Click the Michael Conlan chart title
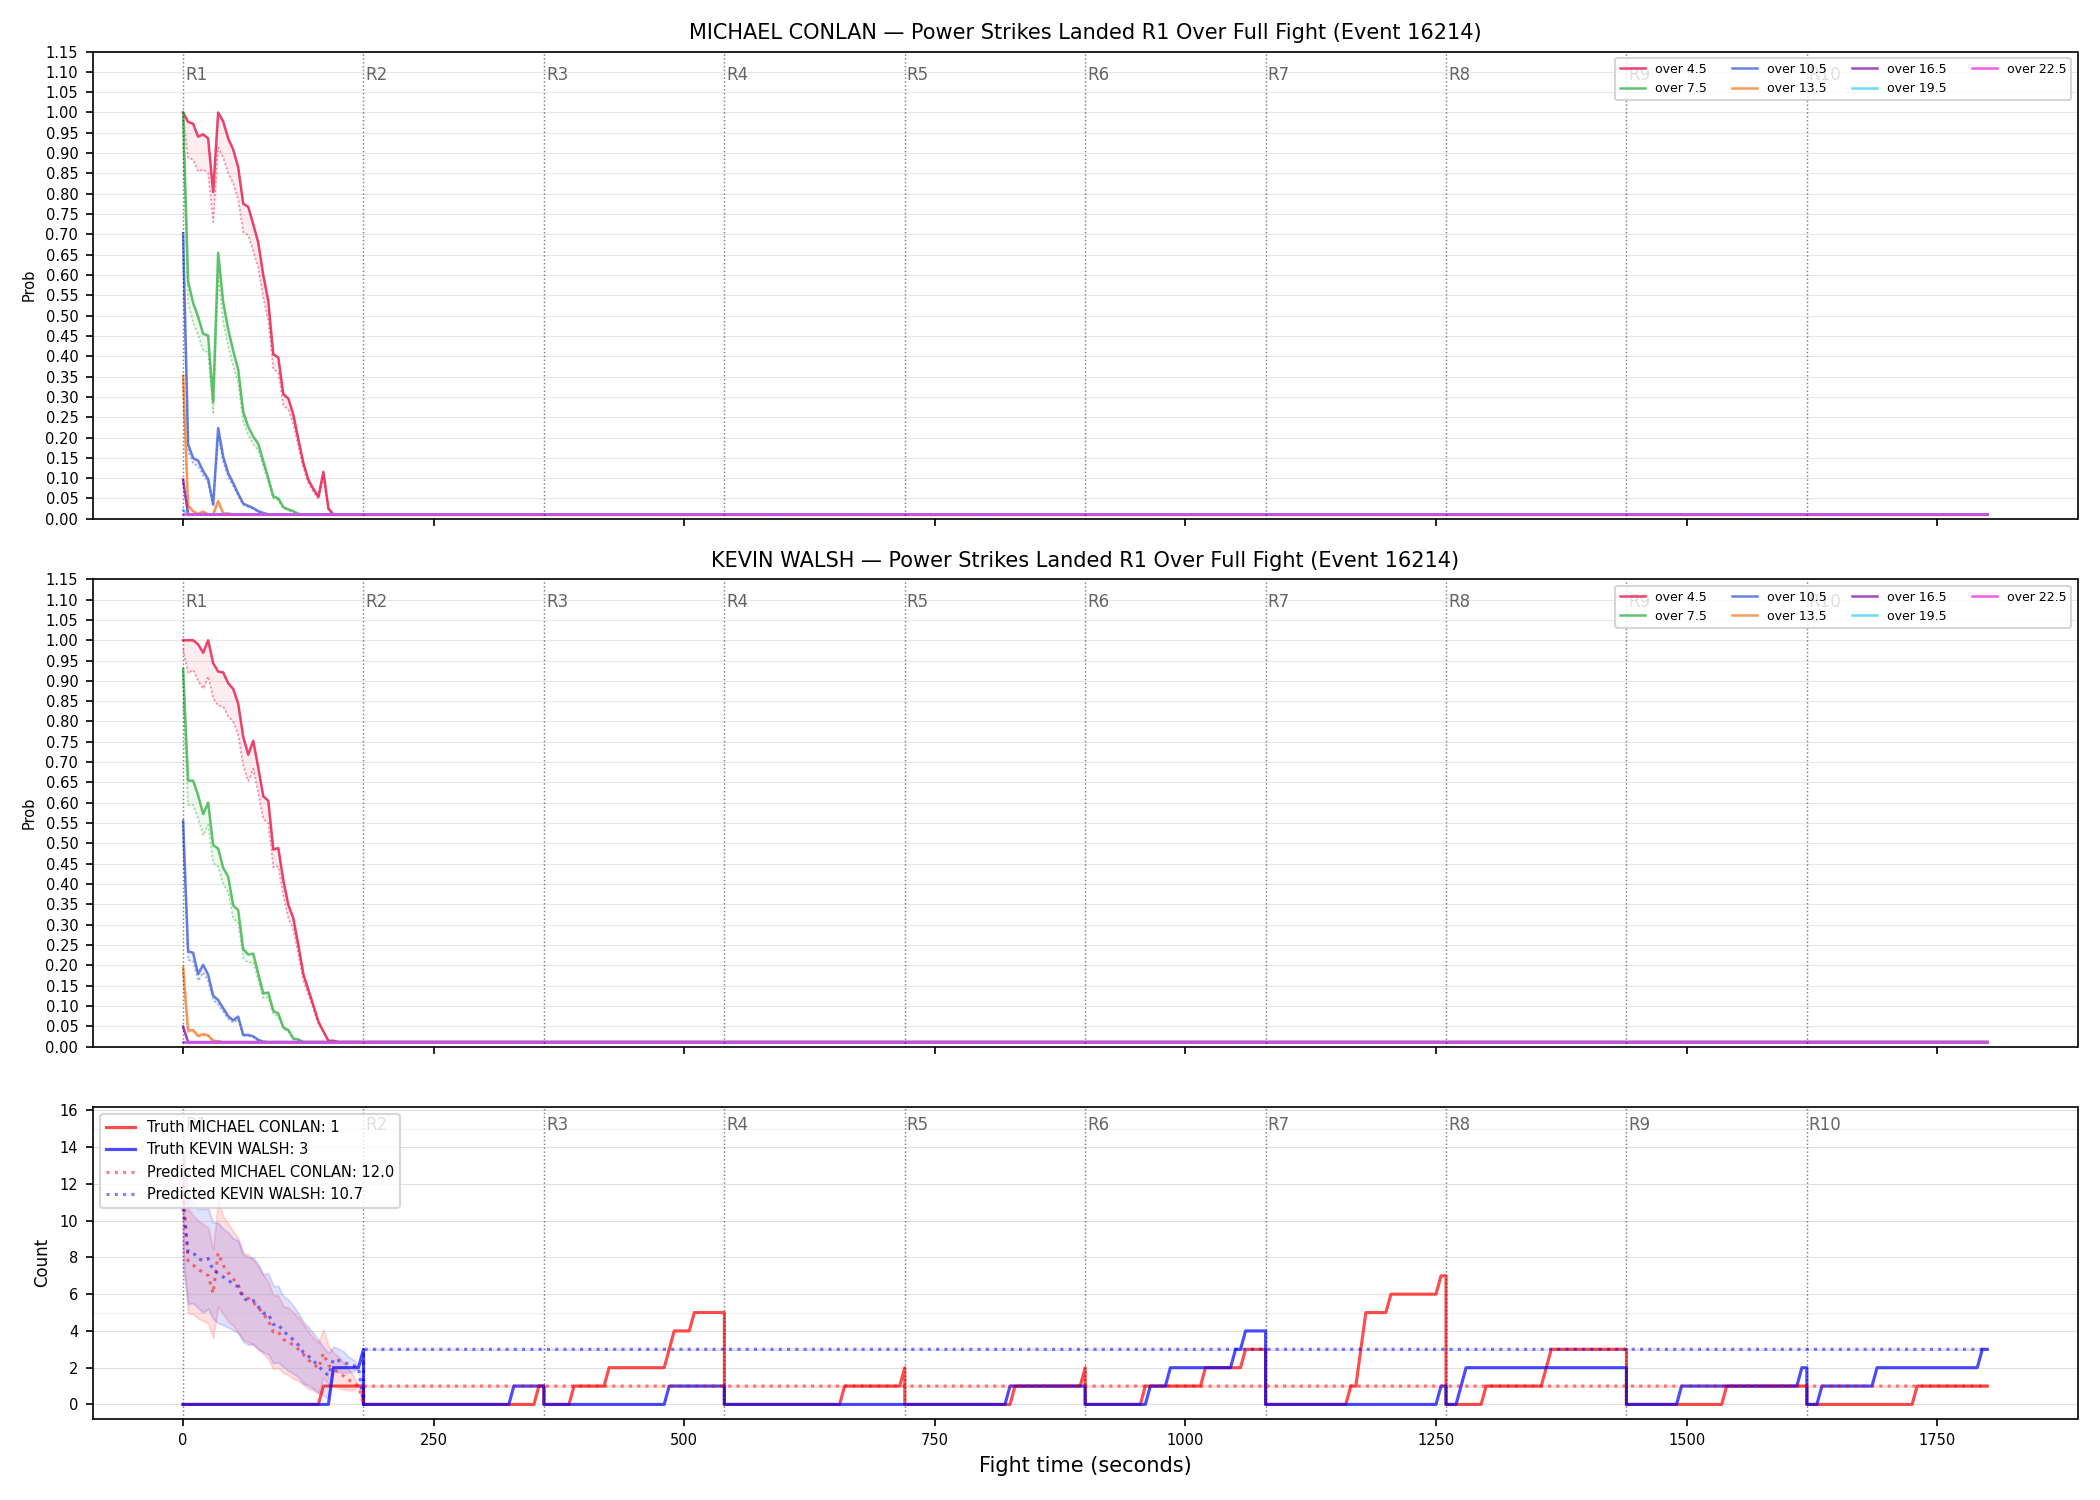The image size is (2100, 1500). tap(1085, 32)
